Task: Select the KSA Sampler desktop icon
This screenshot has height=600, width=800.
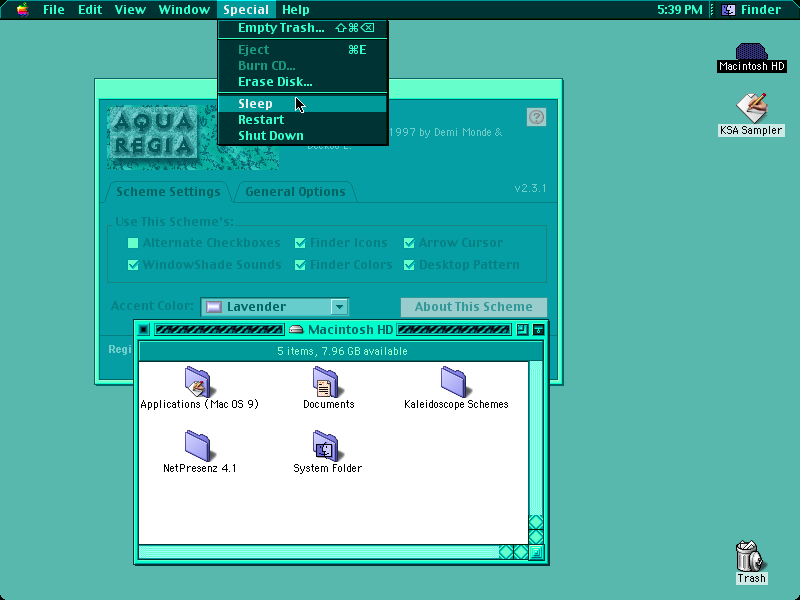Action: tap(751, 107)
